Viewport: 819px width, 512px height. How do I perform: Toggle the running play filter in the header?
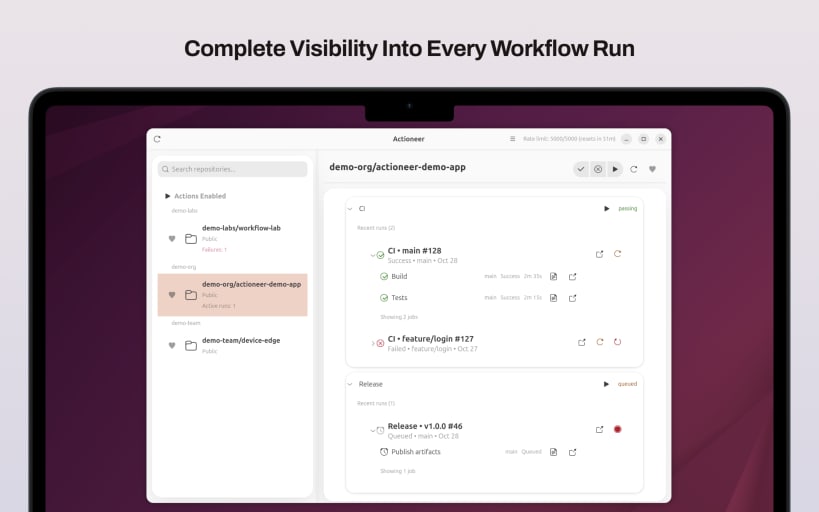615,169
